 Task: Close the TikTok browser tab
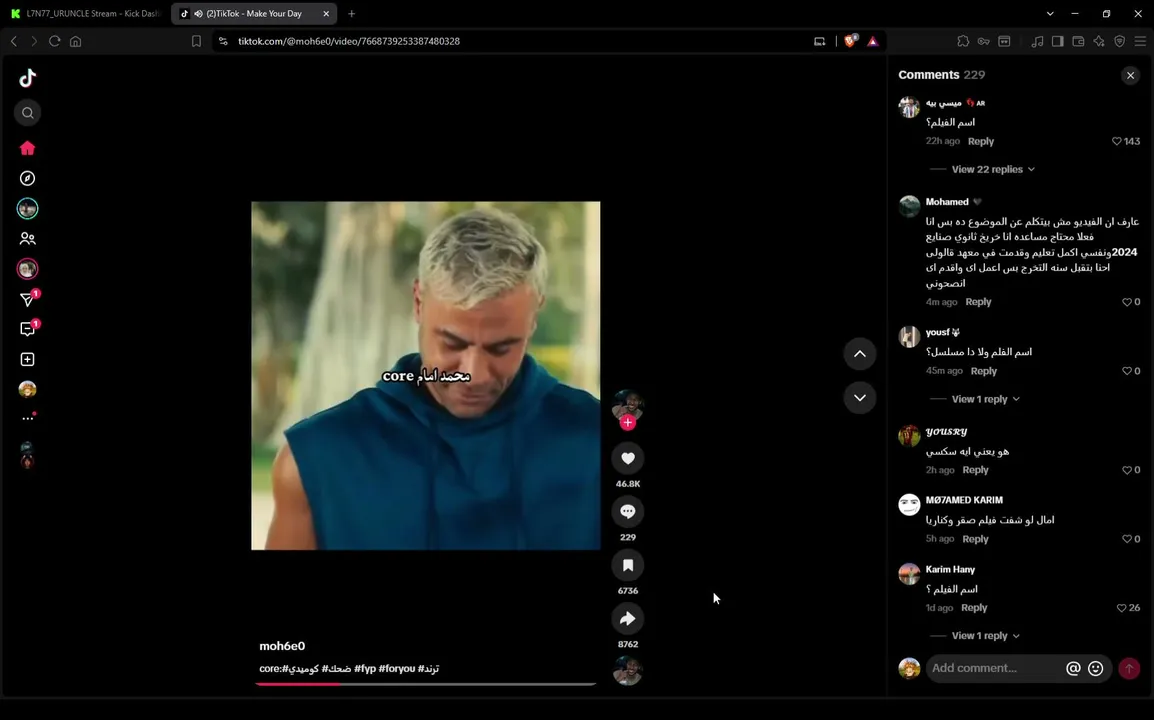pyautogui.click(x=326, y=13)
